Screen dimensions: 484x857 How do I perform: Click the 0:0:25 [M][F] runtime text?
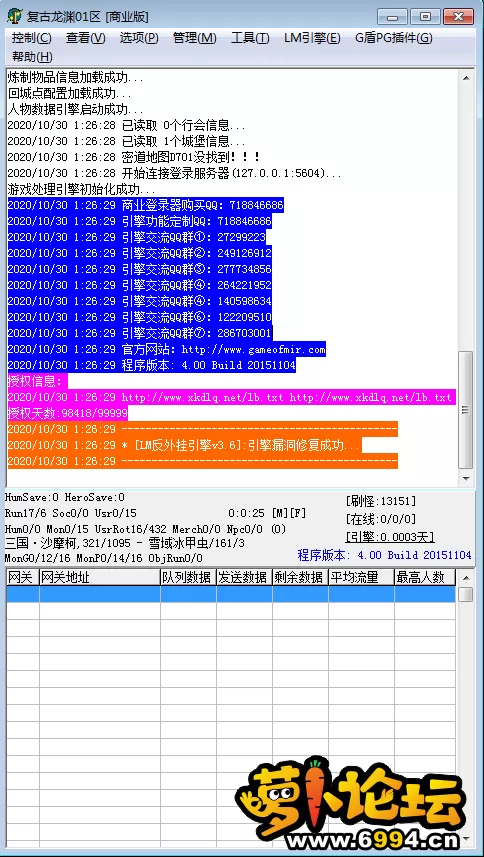(267, 513)
